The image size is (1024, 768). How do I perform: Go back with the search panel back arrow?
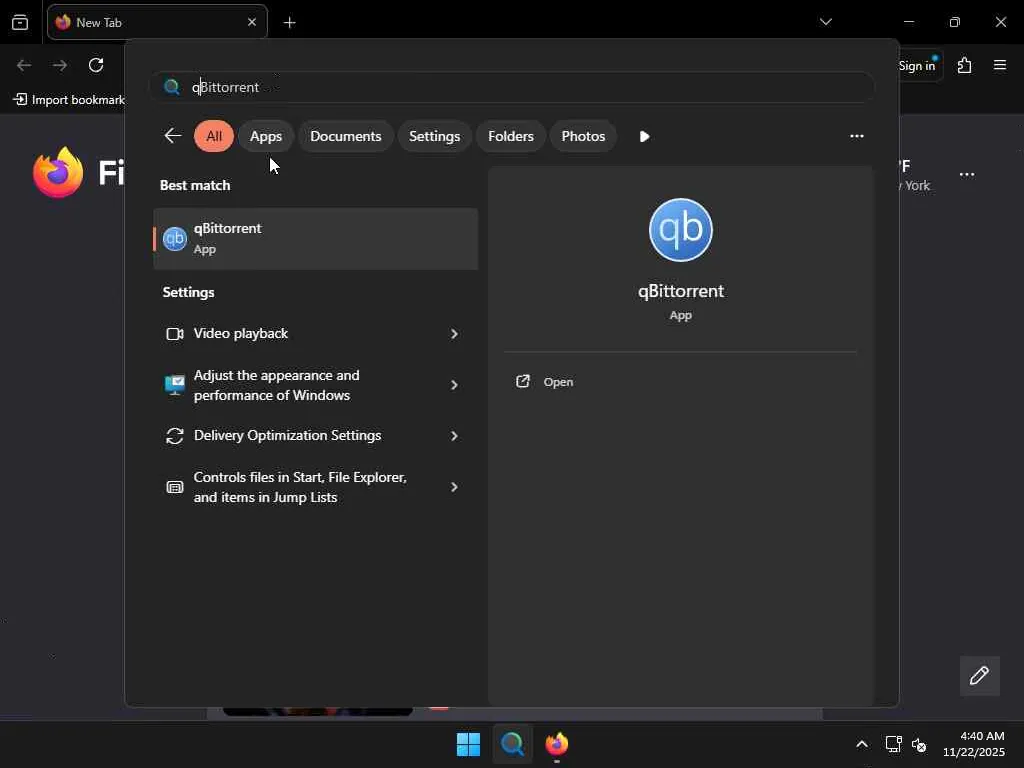tap(172, 136)
